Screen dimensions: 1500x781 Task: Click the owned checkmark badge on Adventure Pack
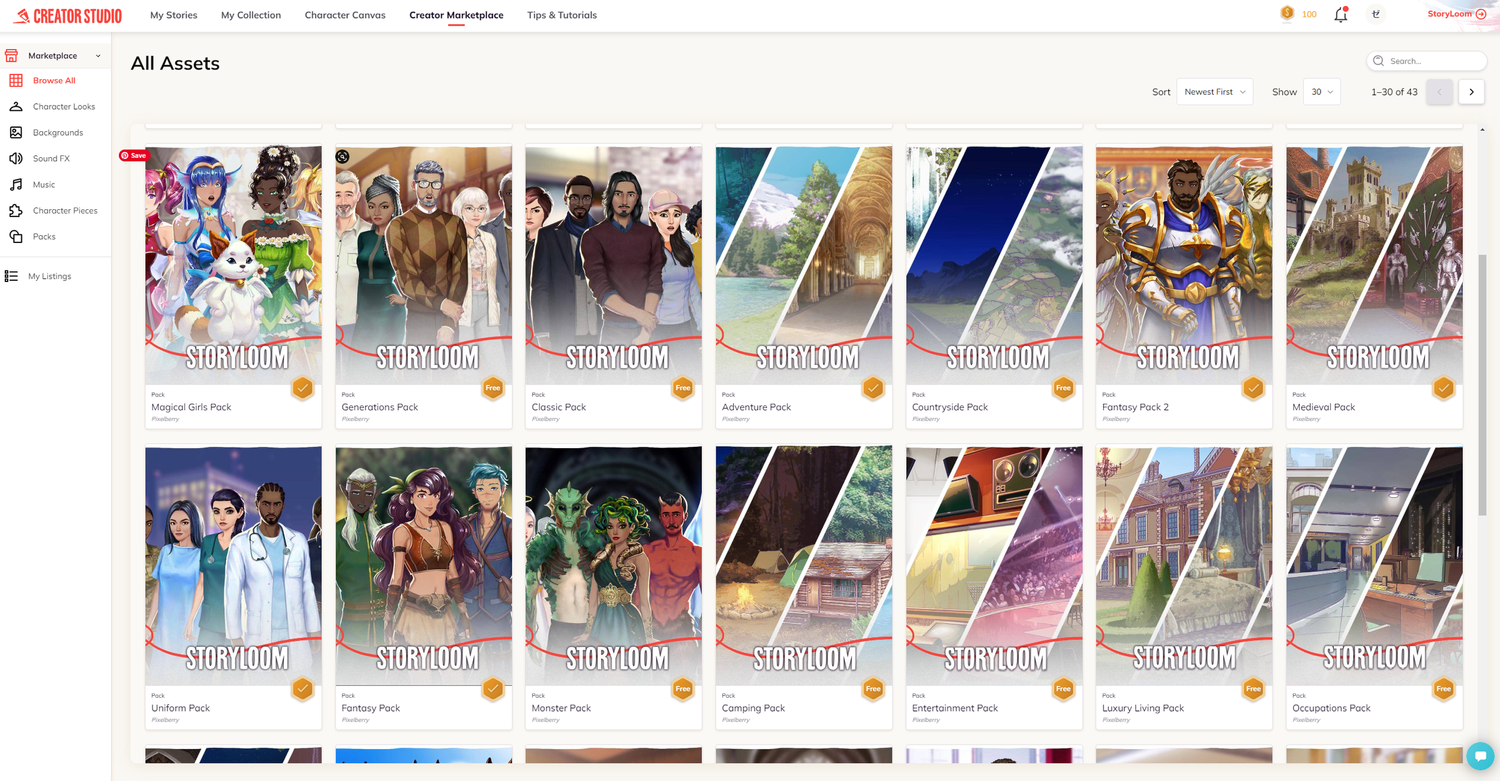click(873, 388)
